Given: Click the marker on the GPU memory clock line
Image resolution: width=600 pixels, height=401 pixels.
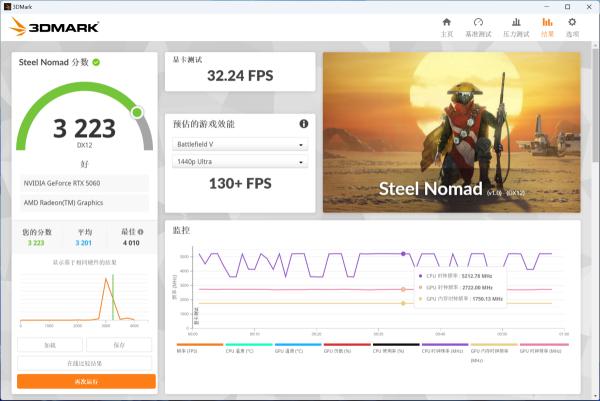Looking at the screenshot, I should tap(403, 303).
